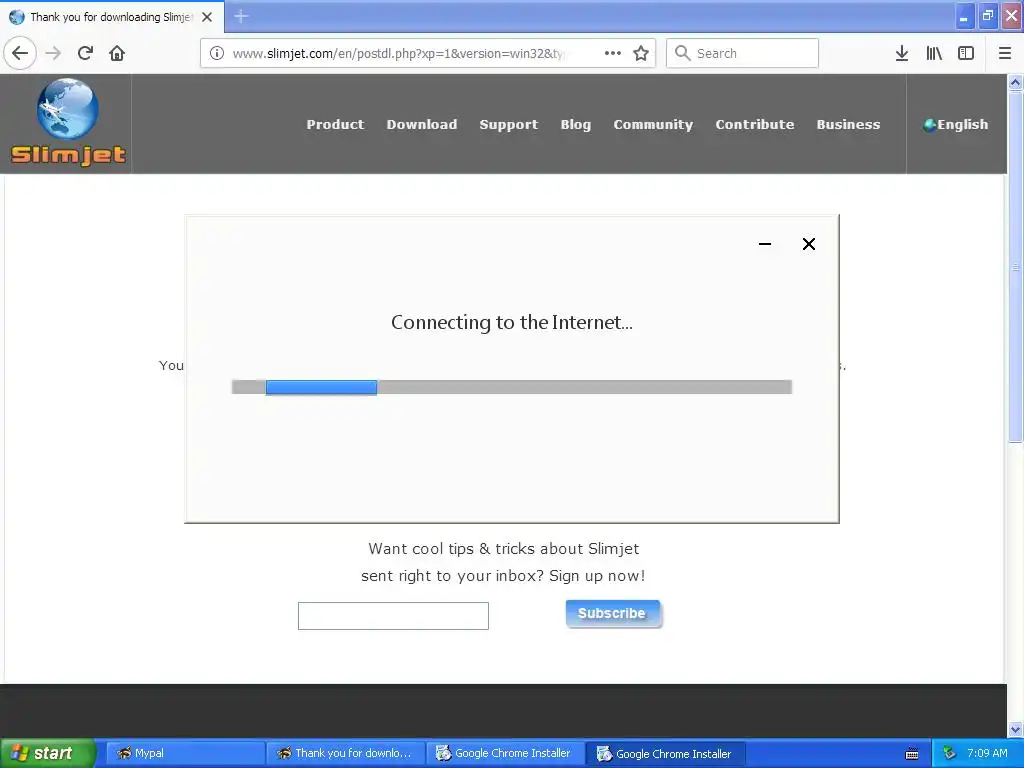Switch to active Google Chrome Installer taskbar item
The width and height of the screenshot is (1024, 768).
[665, 753]
